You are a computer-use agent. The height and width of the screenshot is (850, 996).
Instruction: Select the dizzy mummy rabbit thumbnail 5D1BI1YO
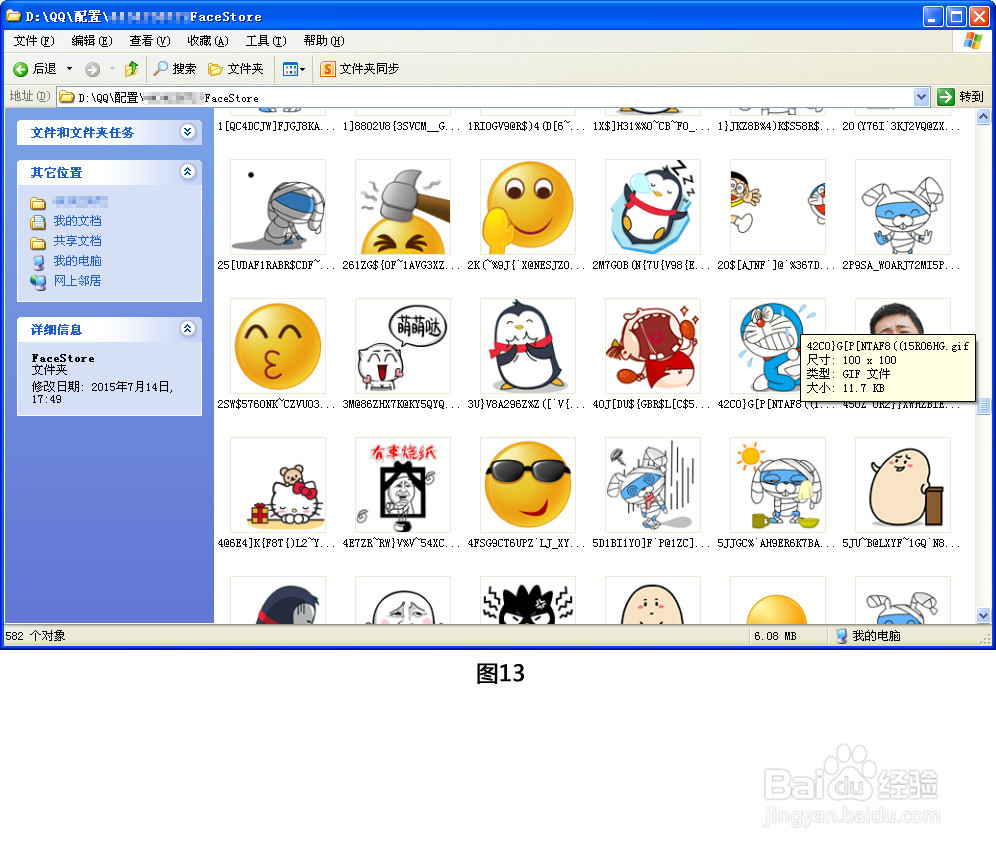pyautogui.click(x=652, y=485)
